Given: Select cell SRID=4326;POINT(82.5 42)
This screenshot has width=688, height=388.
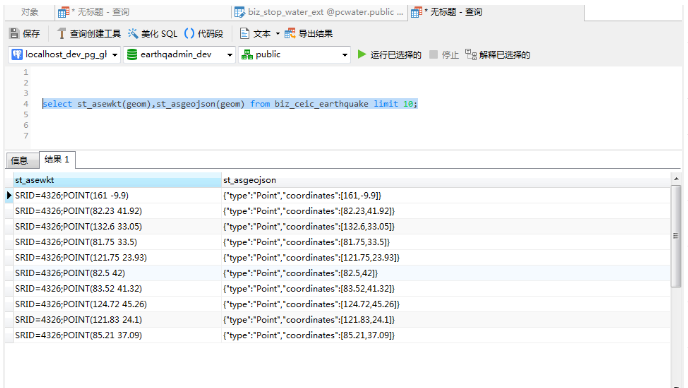Looking at the screenshot, I should (x=118, y=273).
